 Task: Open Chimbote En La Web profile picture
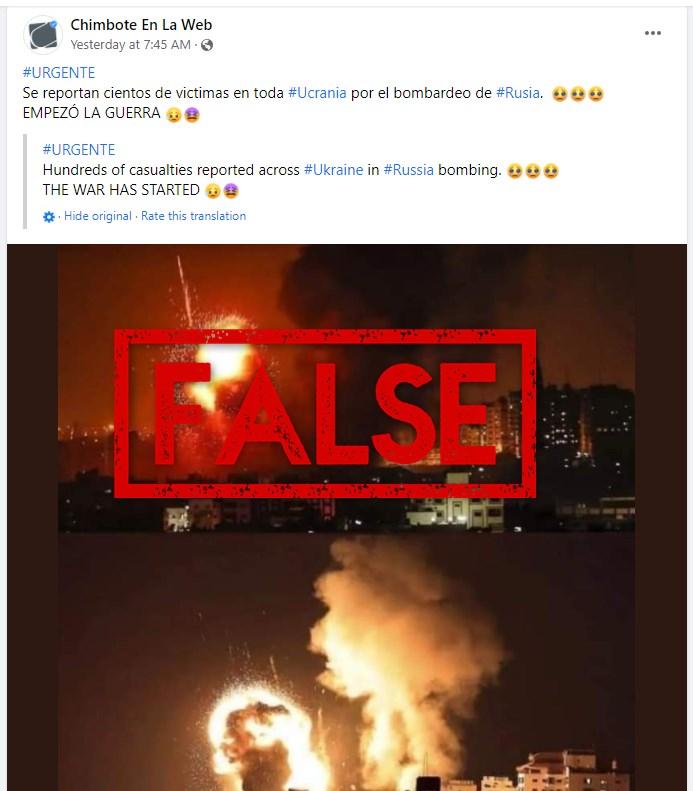point(43,35)
